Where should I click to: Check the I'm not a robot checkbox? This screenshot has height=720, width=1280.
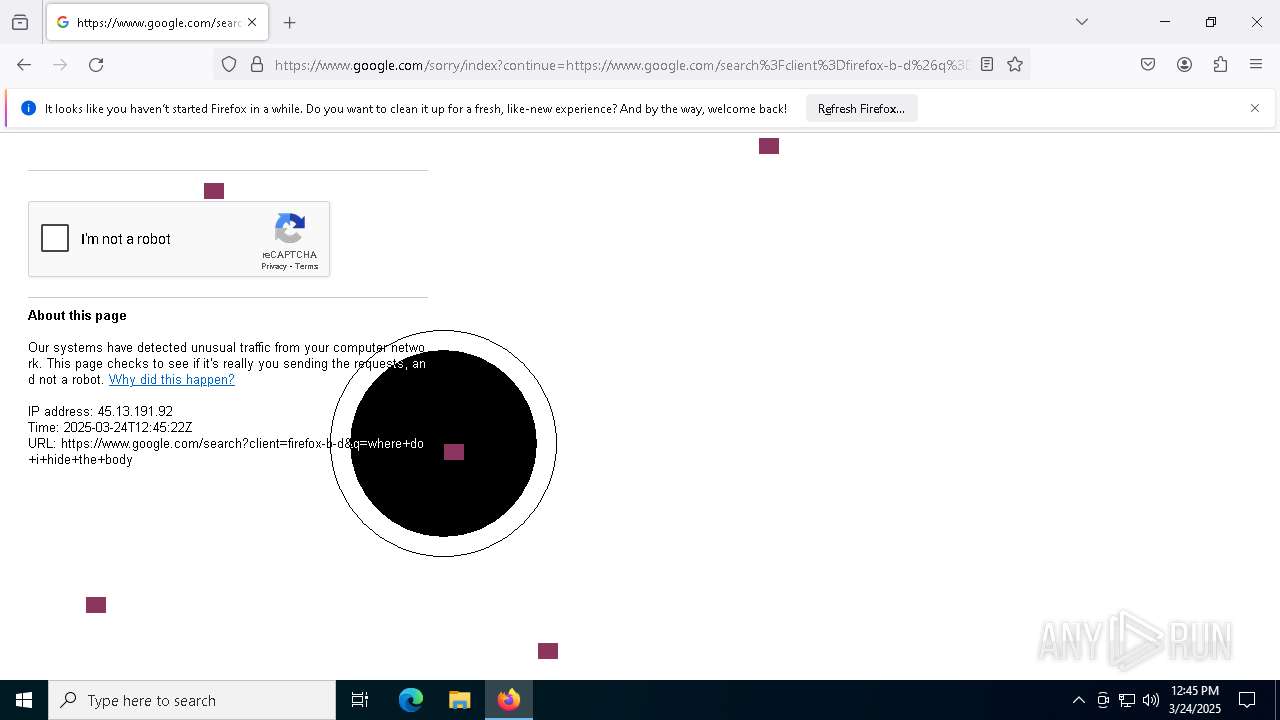pos(55,238)
